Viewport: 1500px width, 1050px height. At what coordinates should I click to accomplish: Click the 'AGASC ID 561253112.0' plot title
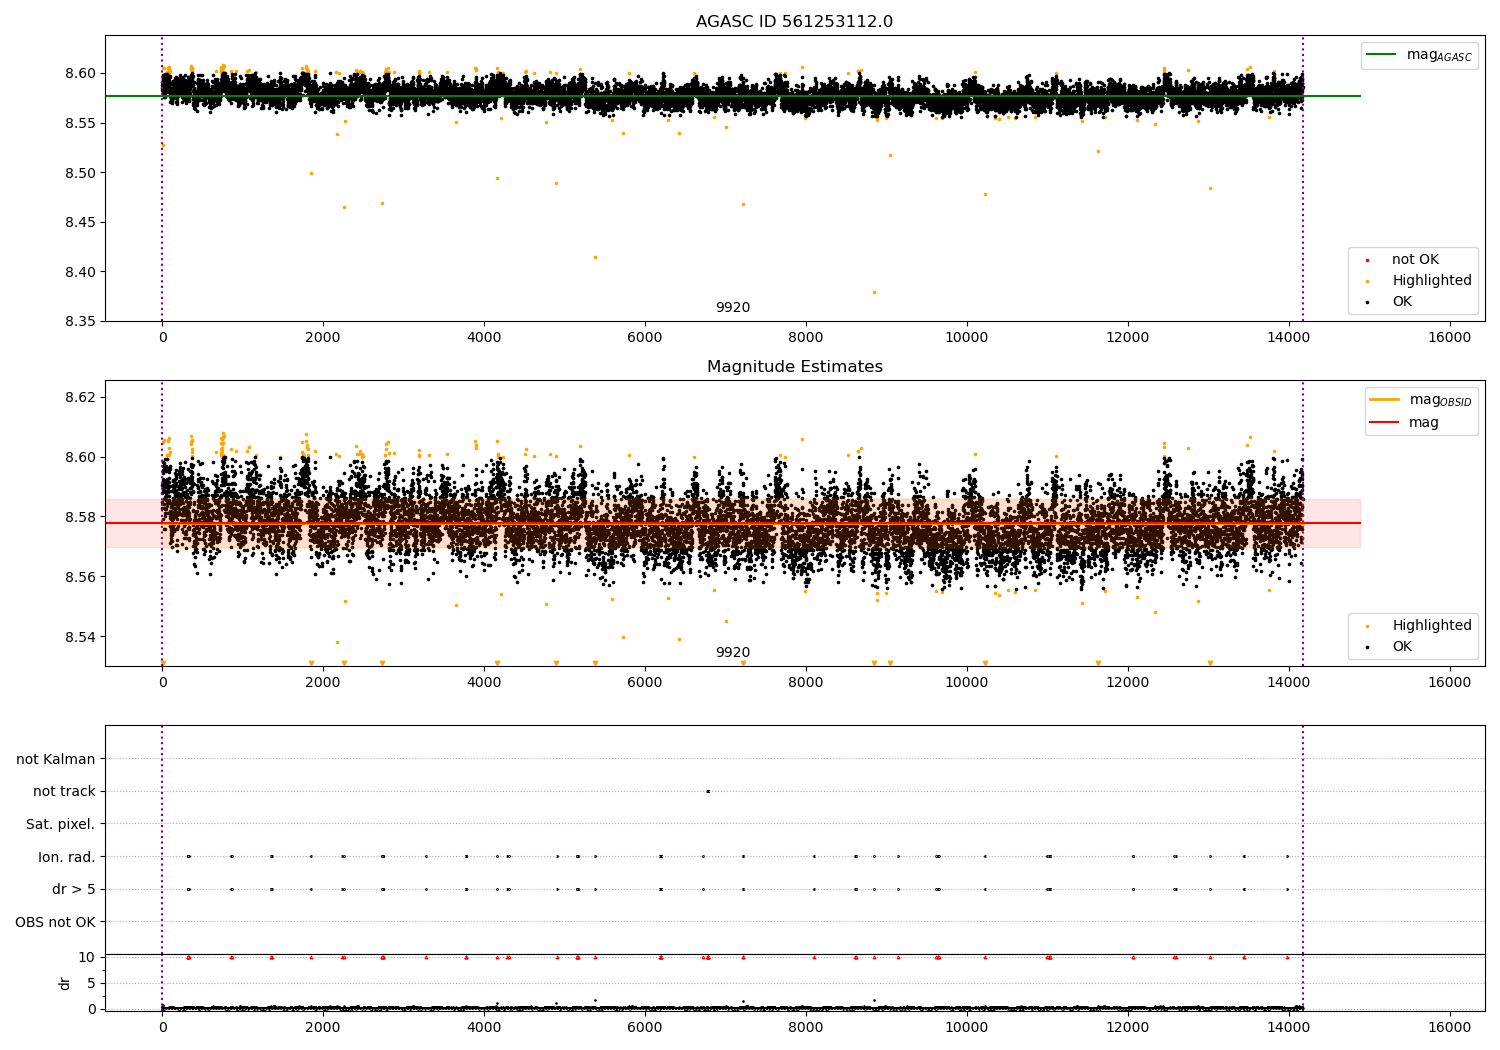794,22
